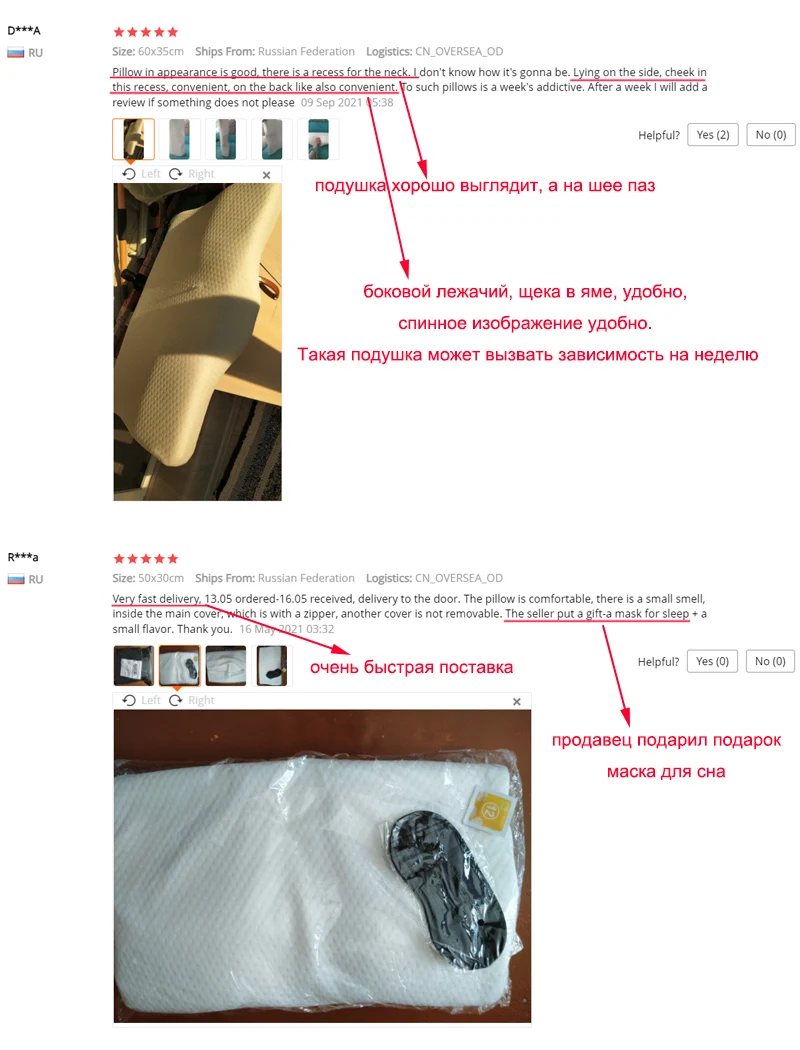This screenshot has width=800, height=1050.
Task: Open first thumbnail in R***a's review
Action: click(x=133, y=666)
